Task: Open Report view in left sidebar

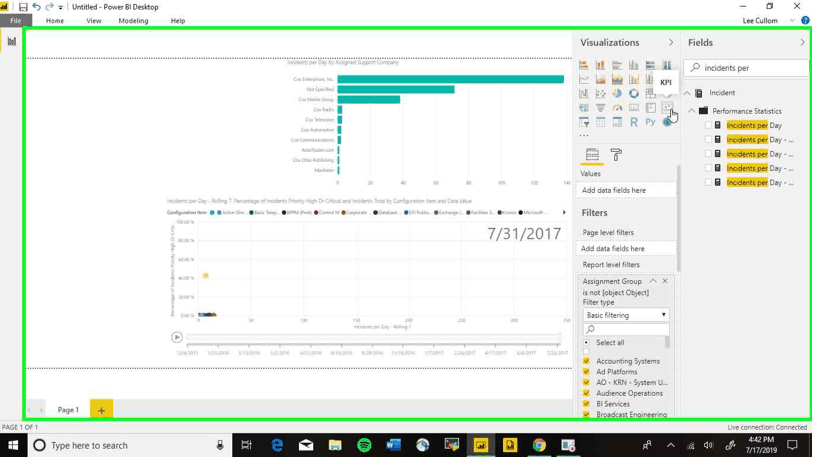Action: (x=11, y=42)
